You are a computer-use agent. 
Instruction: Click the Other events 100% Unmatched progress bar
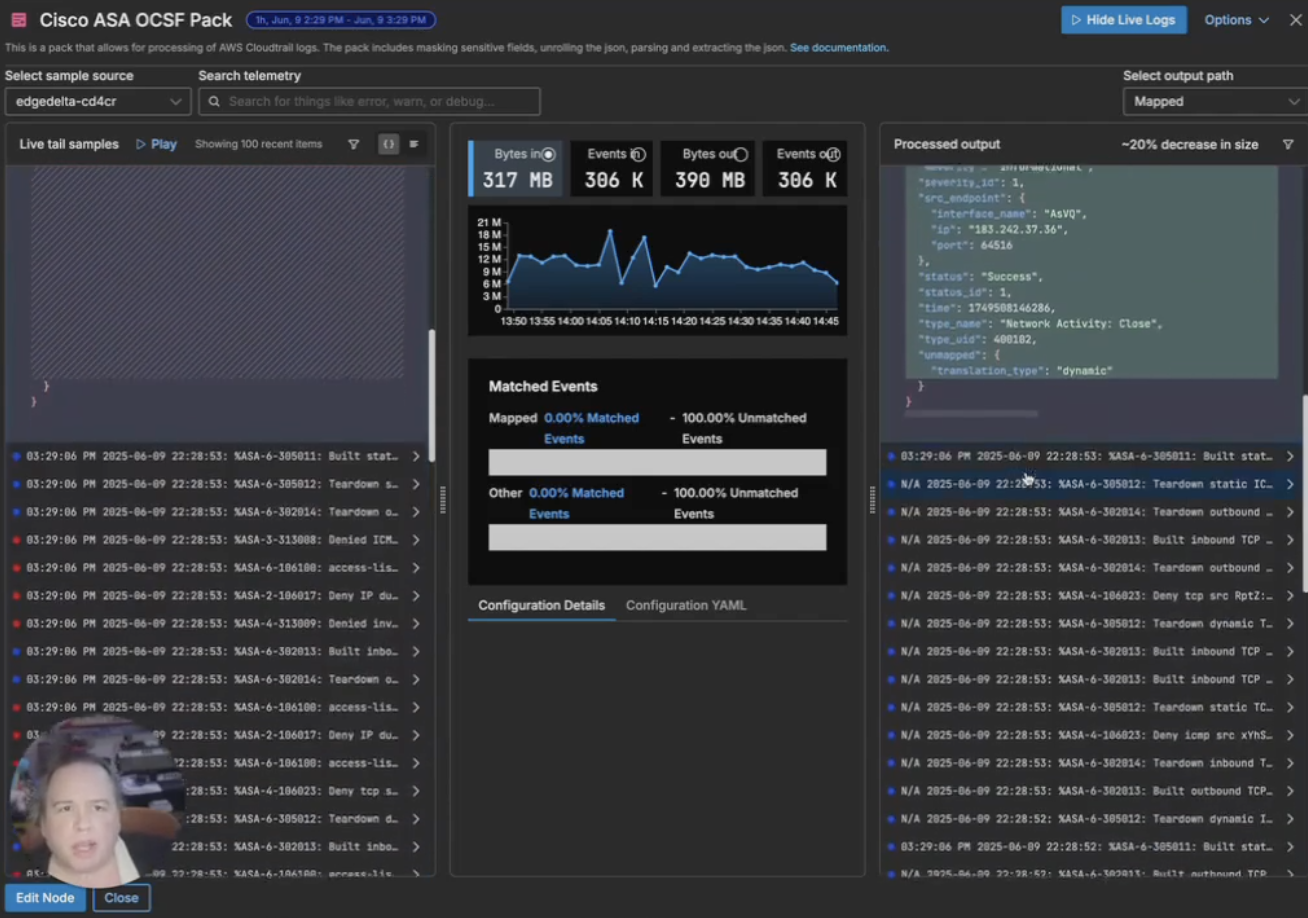tap(657, 537)
